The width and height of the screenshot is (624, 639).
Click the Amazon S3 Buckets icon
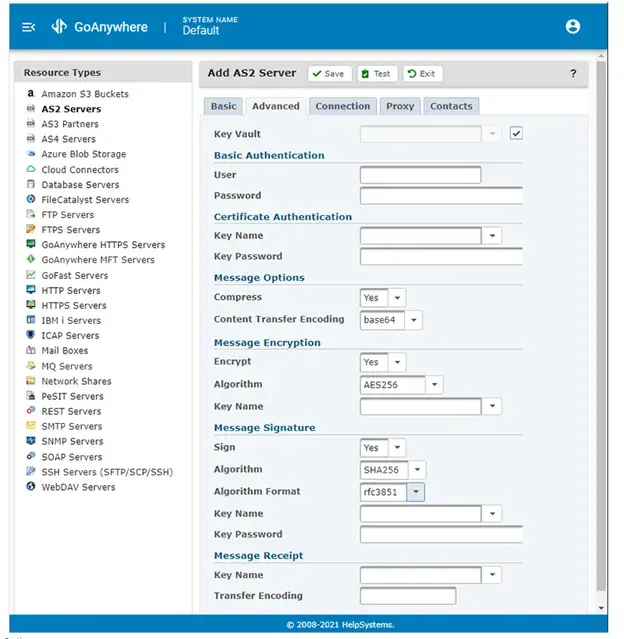31,94
